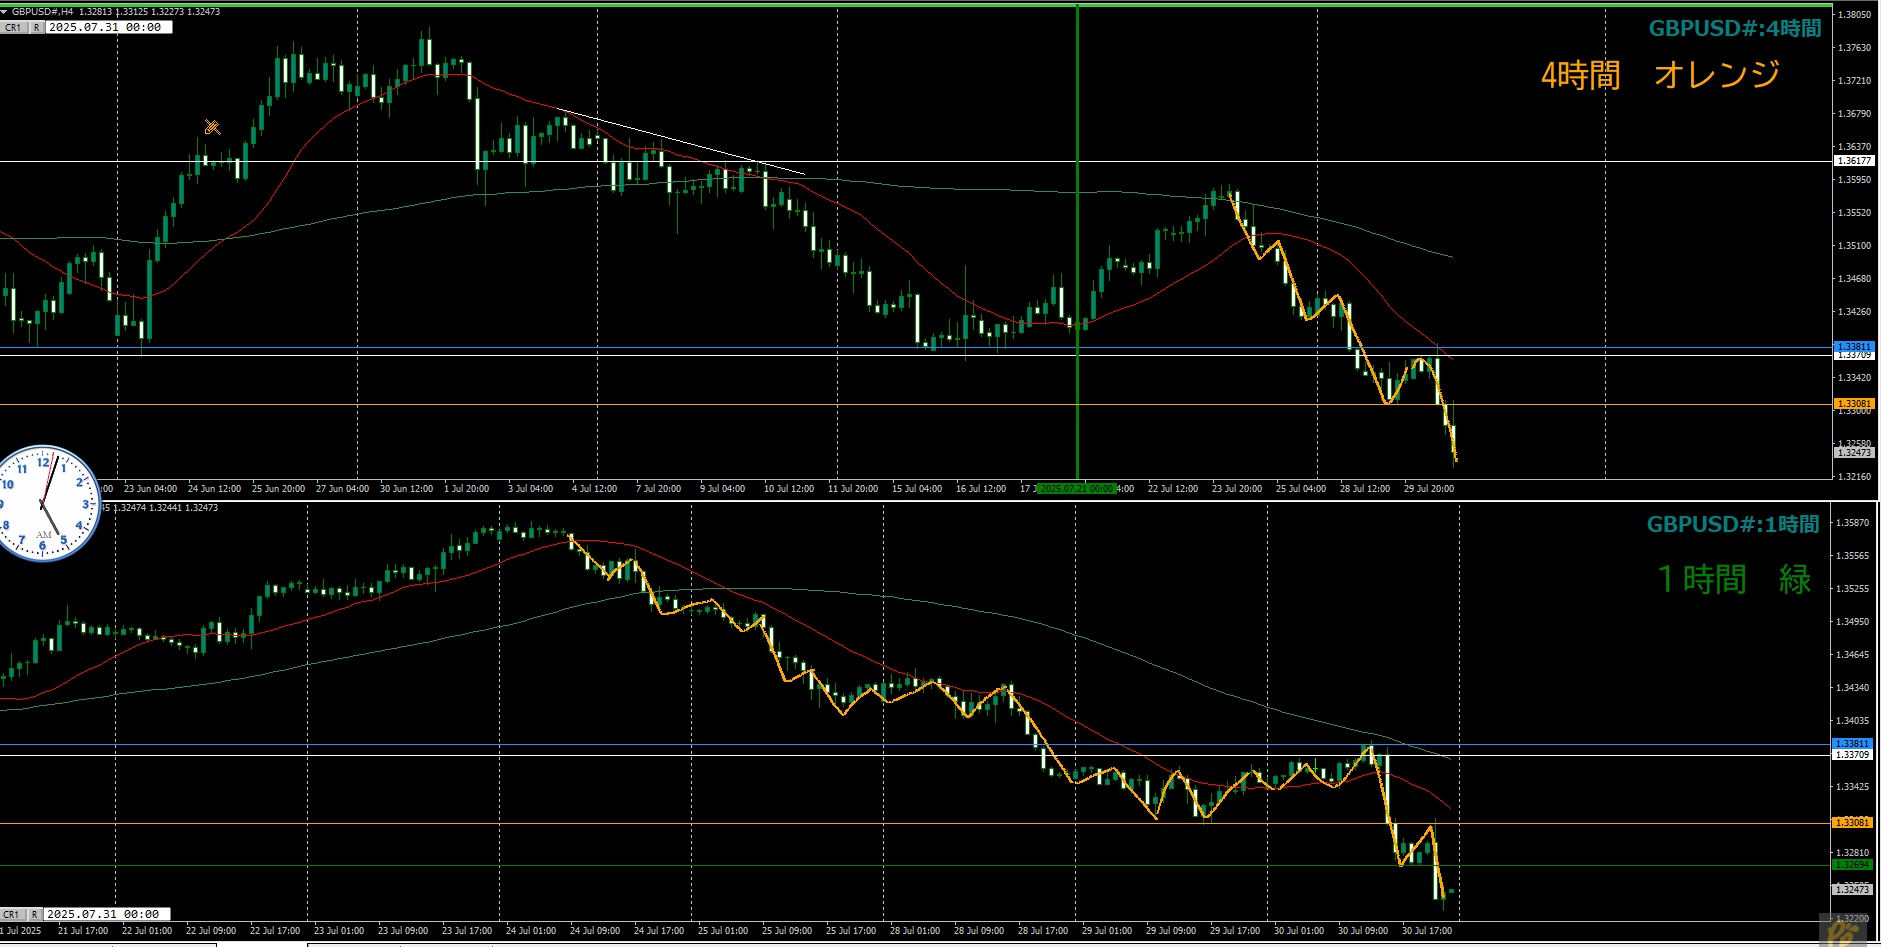
Task: Click '30 Jul 17:00' on 1-hour time axis
Action: point(1427,931)
